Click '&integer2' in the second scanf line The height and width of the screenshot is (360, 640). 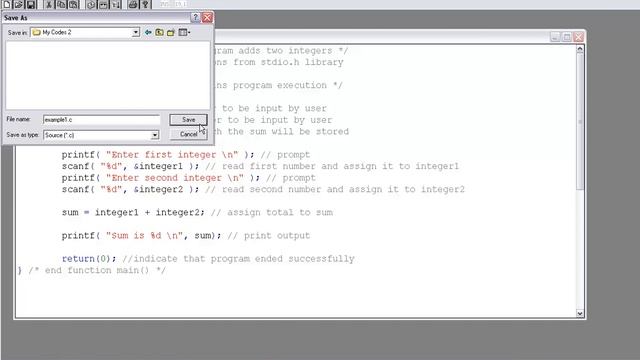(158, 189)
